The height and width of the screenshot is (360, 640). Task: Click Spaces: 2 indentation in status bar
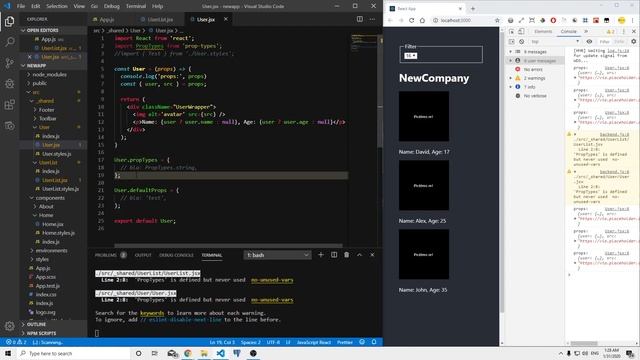click(251, 342)
